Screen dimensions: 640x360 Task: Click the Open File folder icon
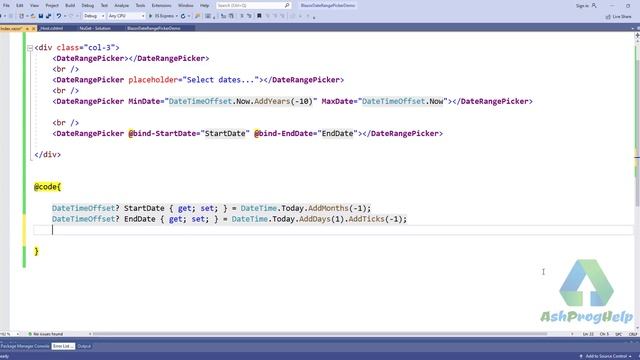point(33,16)
